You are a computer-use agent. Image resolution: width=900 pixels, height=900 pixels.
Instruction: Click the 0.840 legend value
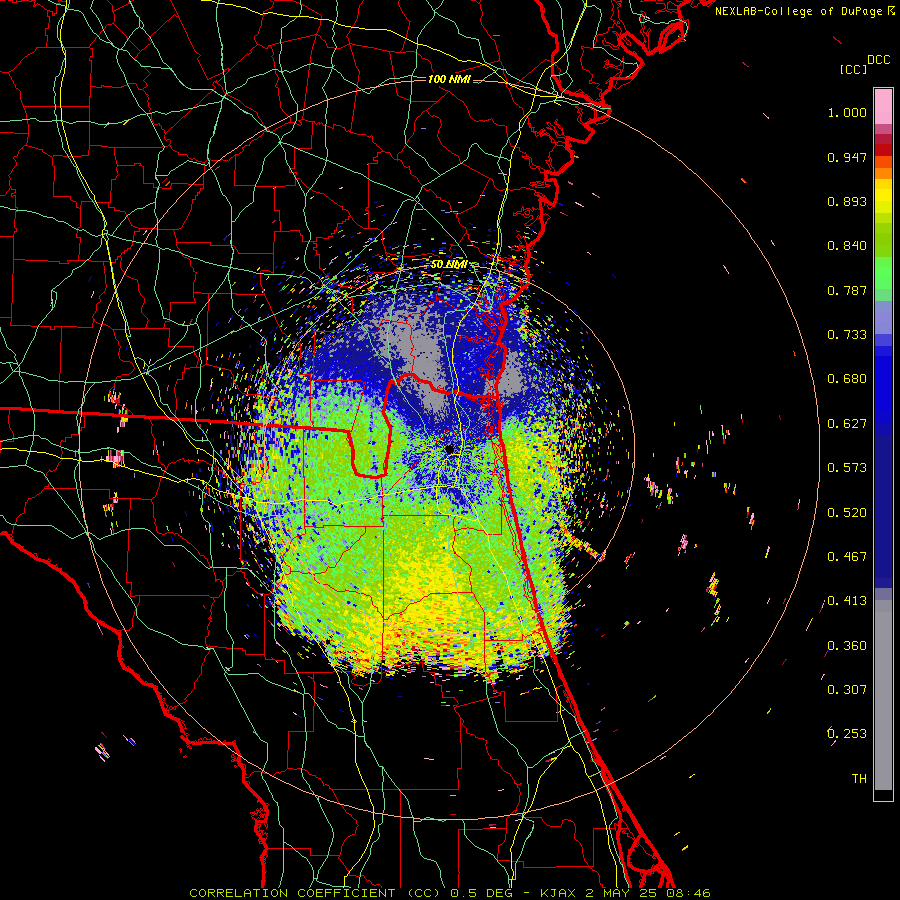coord(847,246)
